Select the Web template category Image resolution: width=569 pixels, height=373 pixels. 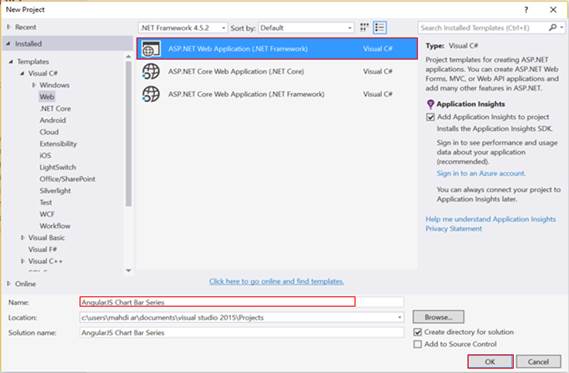click(47, 97)
